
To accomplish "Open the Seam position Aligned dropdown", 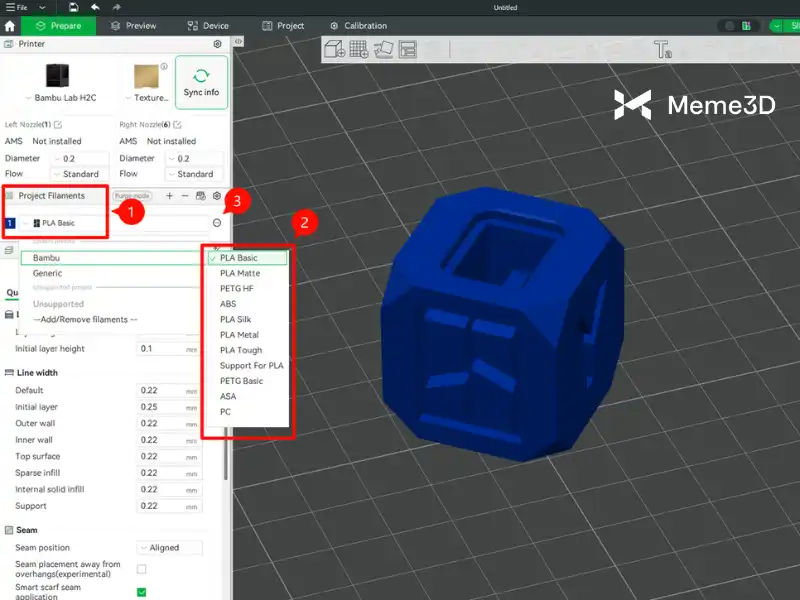I will click(170, 548).
